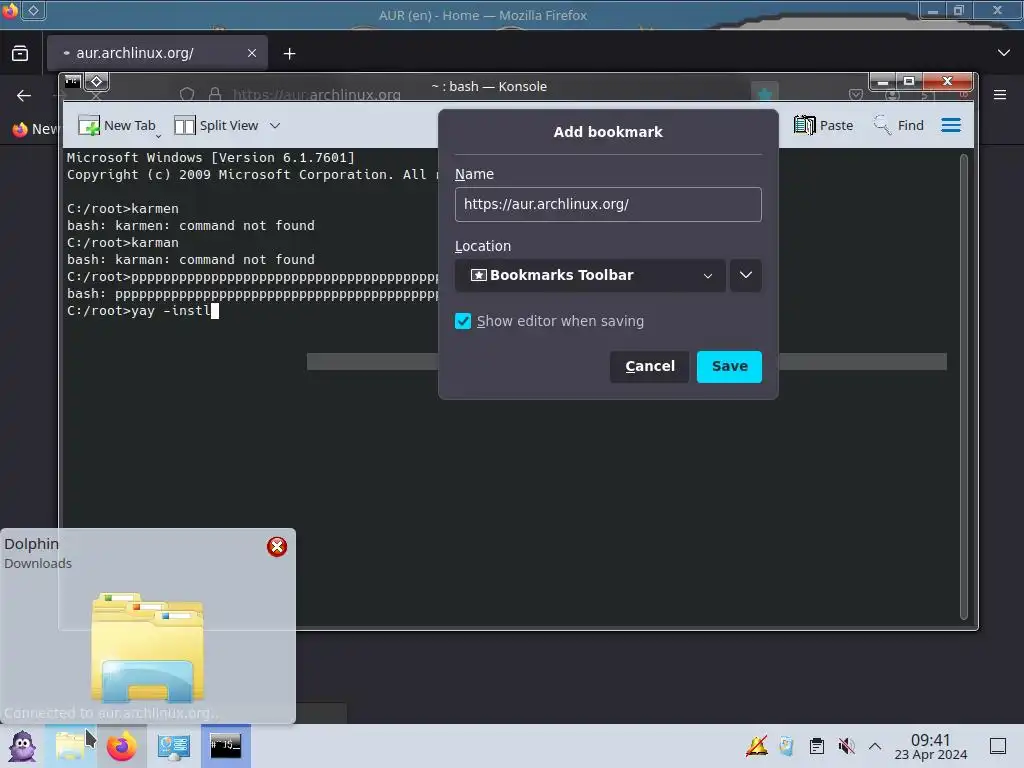Click the Firefox taskbar icon
1024x768 pixels.
click(121, 746)
